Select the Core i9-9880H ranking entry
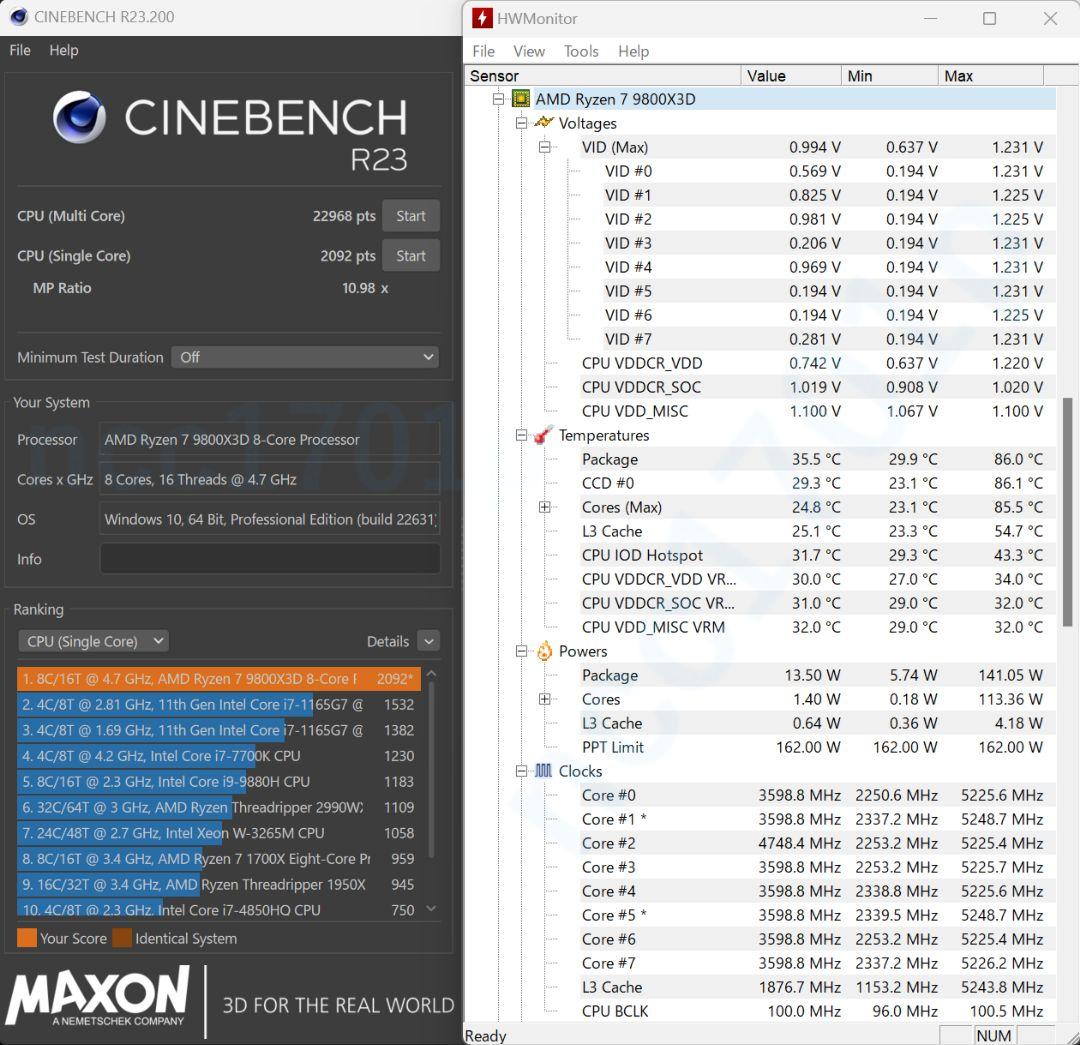The height and width of the screenshot is (1045, 1080). 218,782
